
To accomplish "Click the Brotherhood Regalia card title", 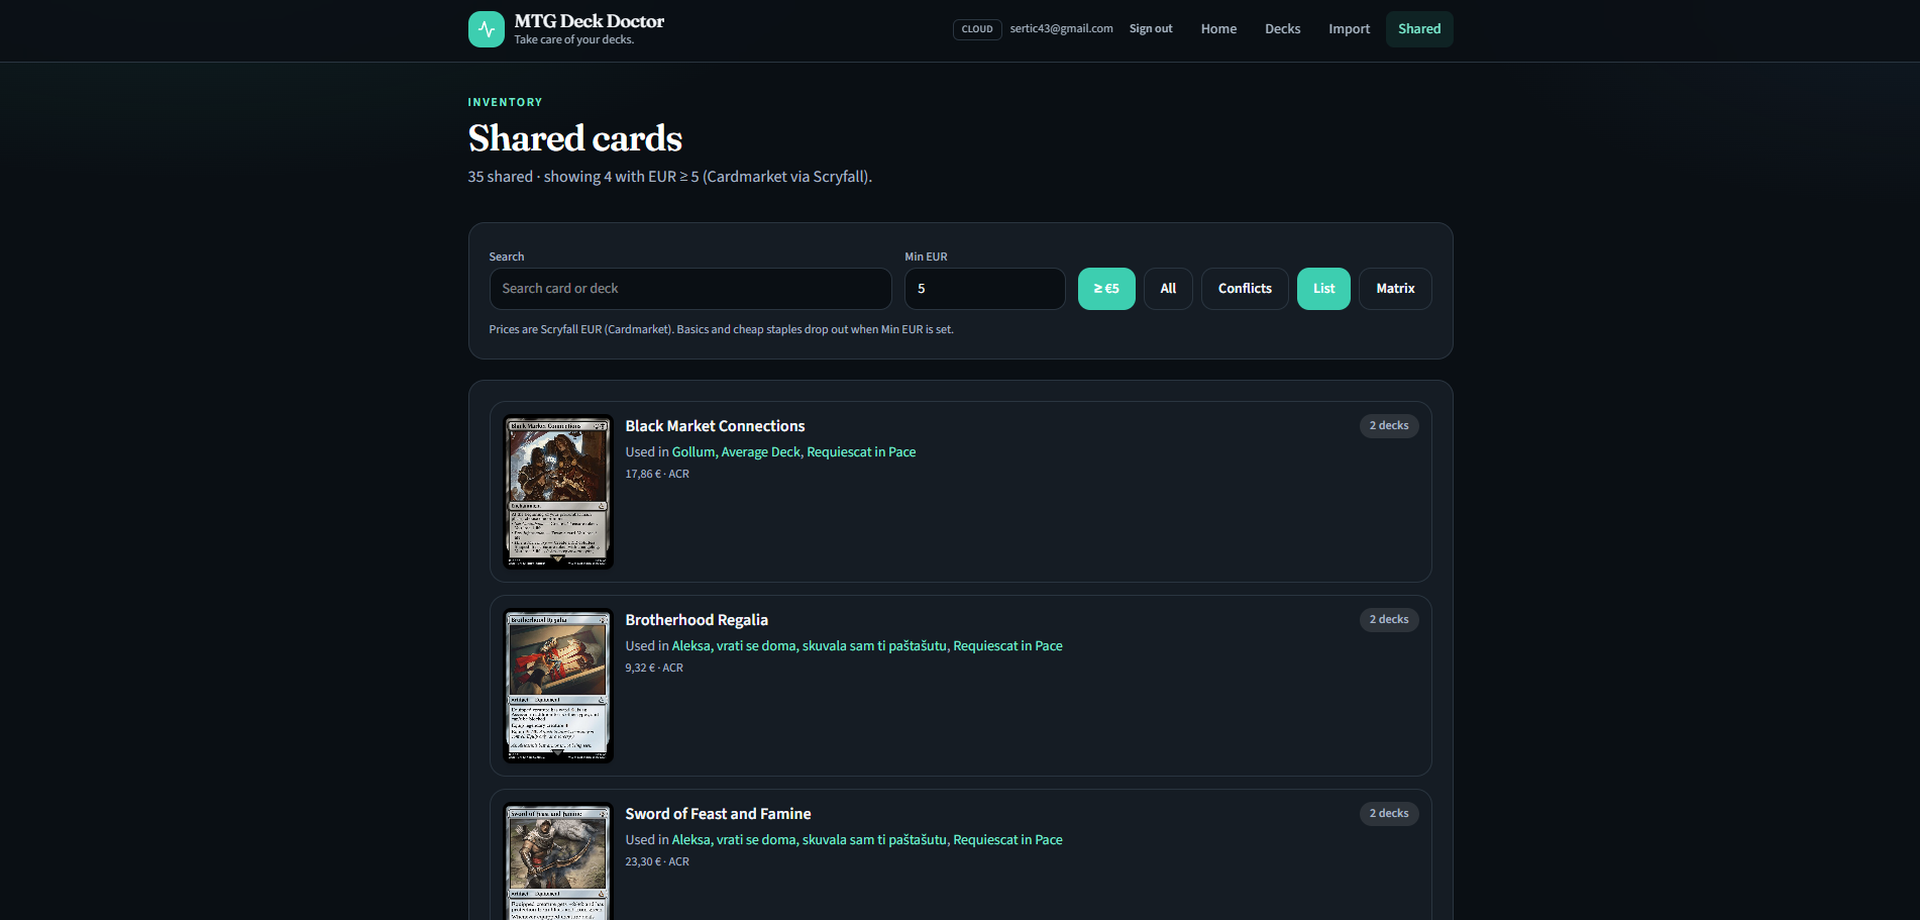I will pyautogui.click(x=697, y=620).
